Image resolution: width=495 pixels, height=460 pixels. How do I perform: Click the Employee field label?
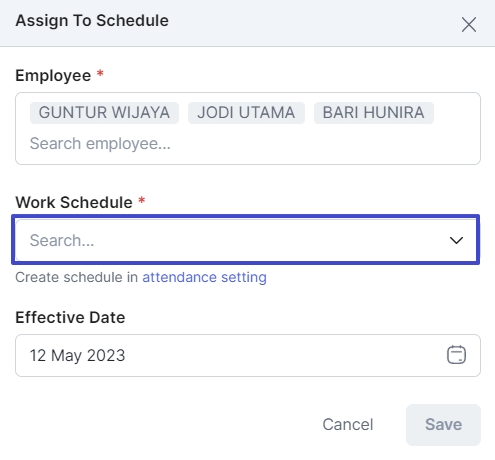pos(53,75)
